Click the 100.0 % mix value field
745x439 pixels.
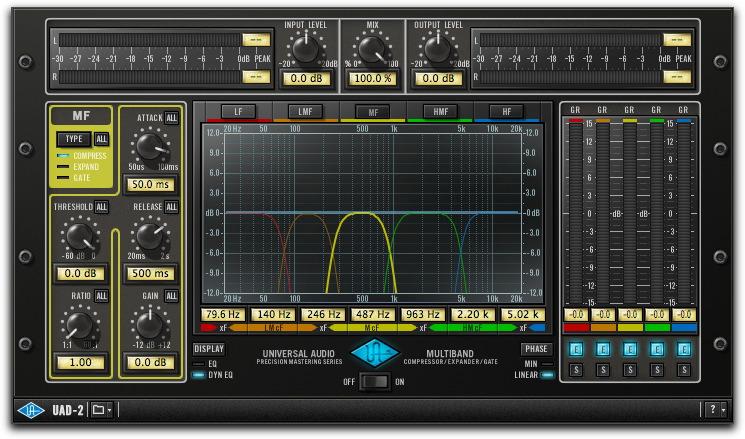tap(372, 78)
